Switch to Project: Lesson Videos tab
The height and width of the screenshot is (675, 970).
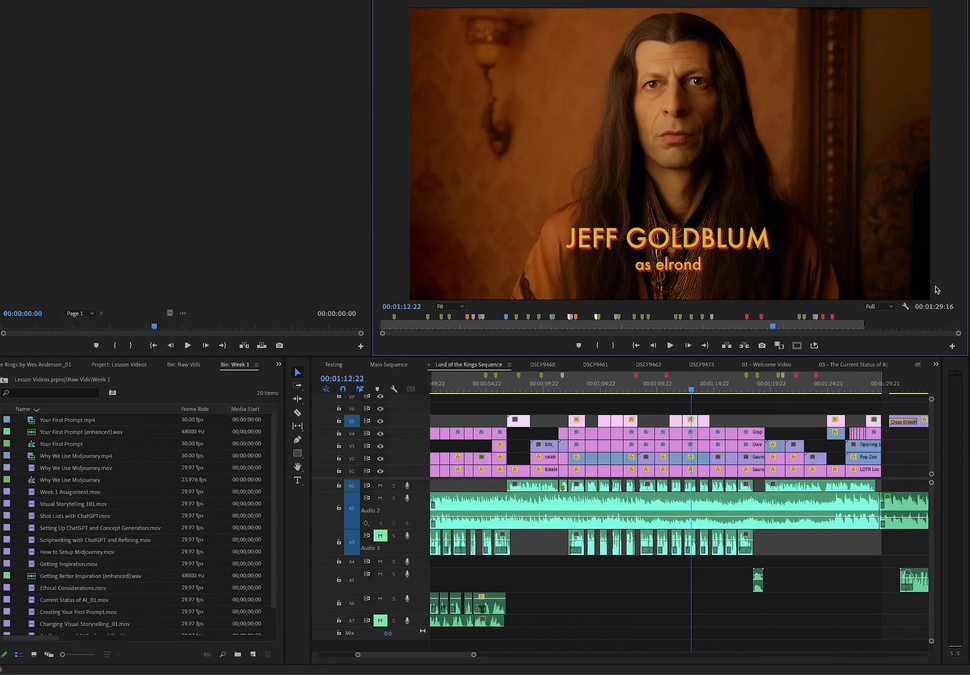(119, 364)
